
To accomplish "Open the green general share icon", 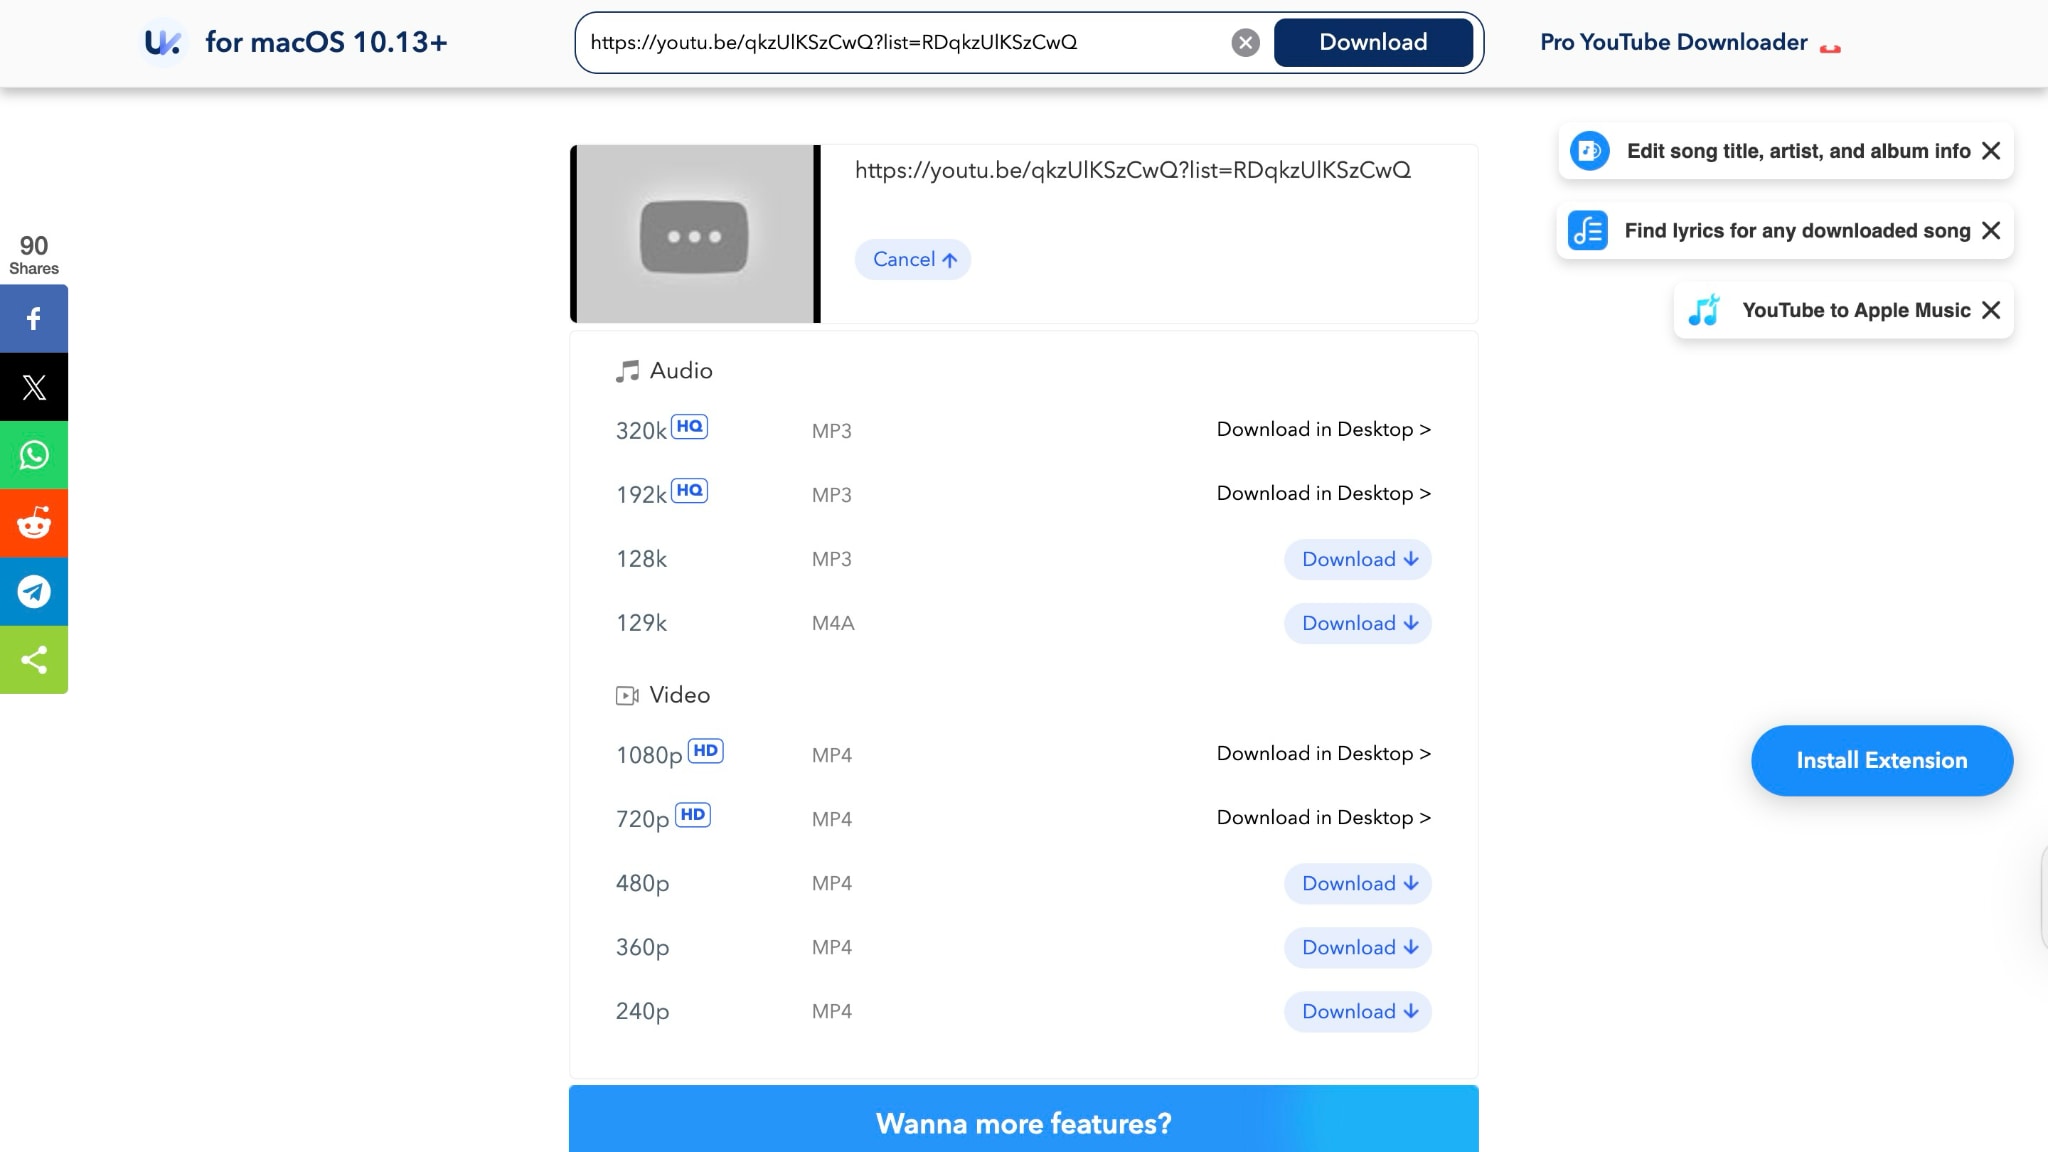I will 34,659.
